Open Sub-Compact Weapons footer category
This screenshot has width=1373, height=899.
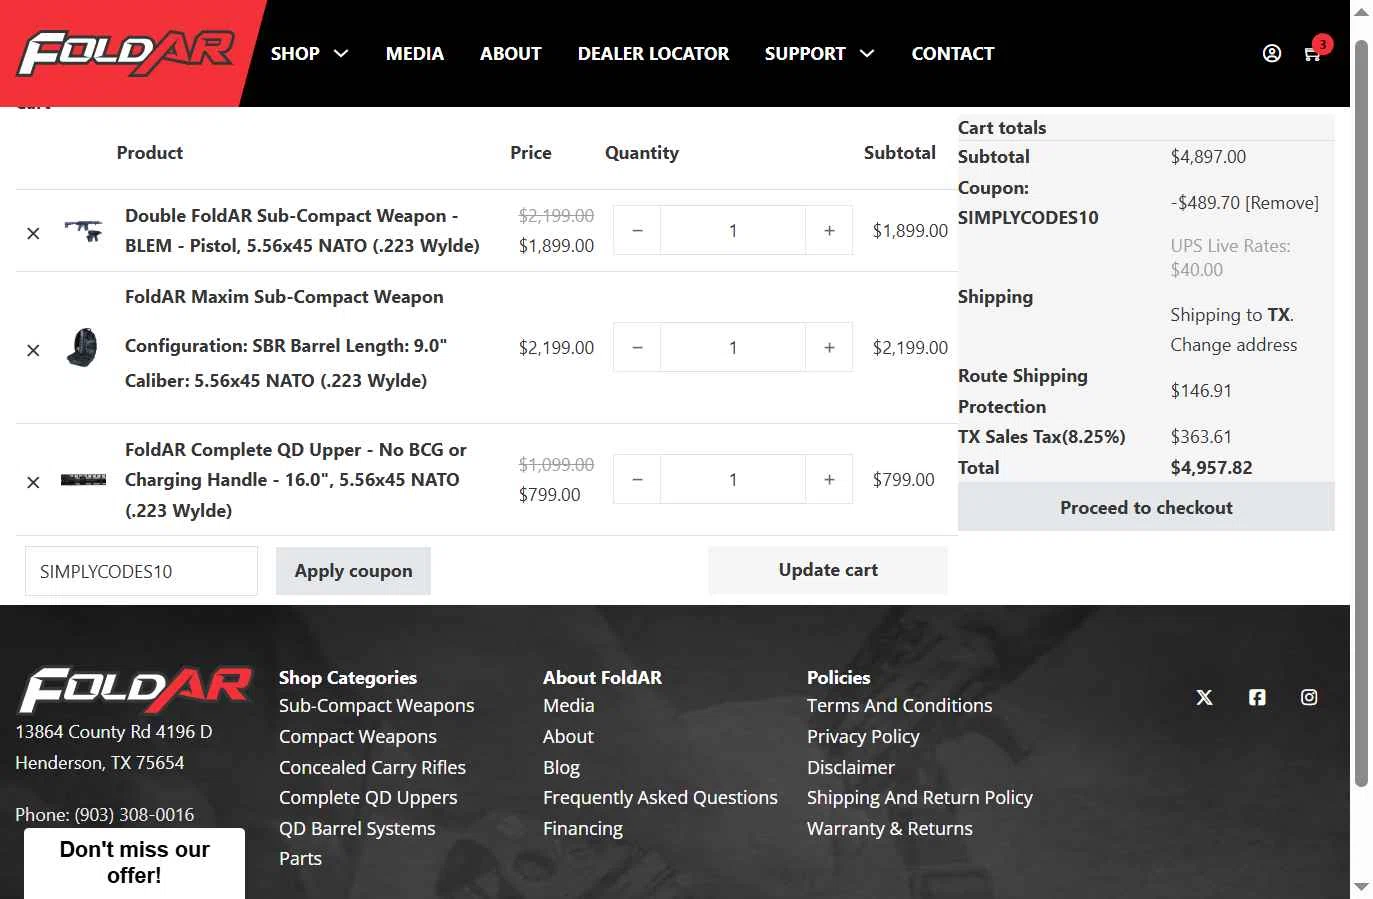[376, 706]
